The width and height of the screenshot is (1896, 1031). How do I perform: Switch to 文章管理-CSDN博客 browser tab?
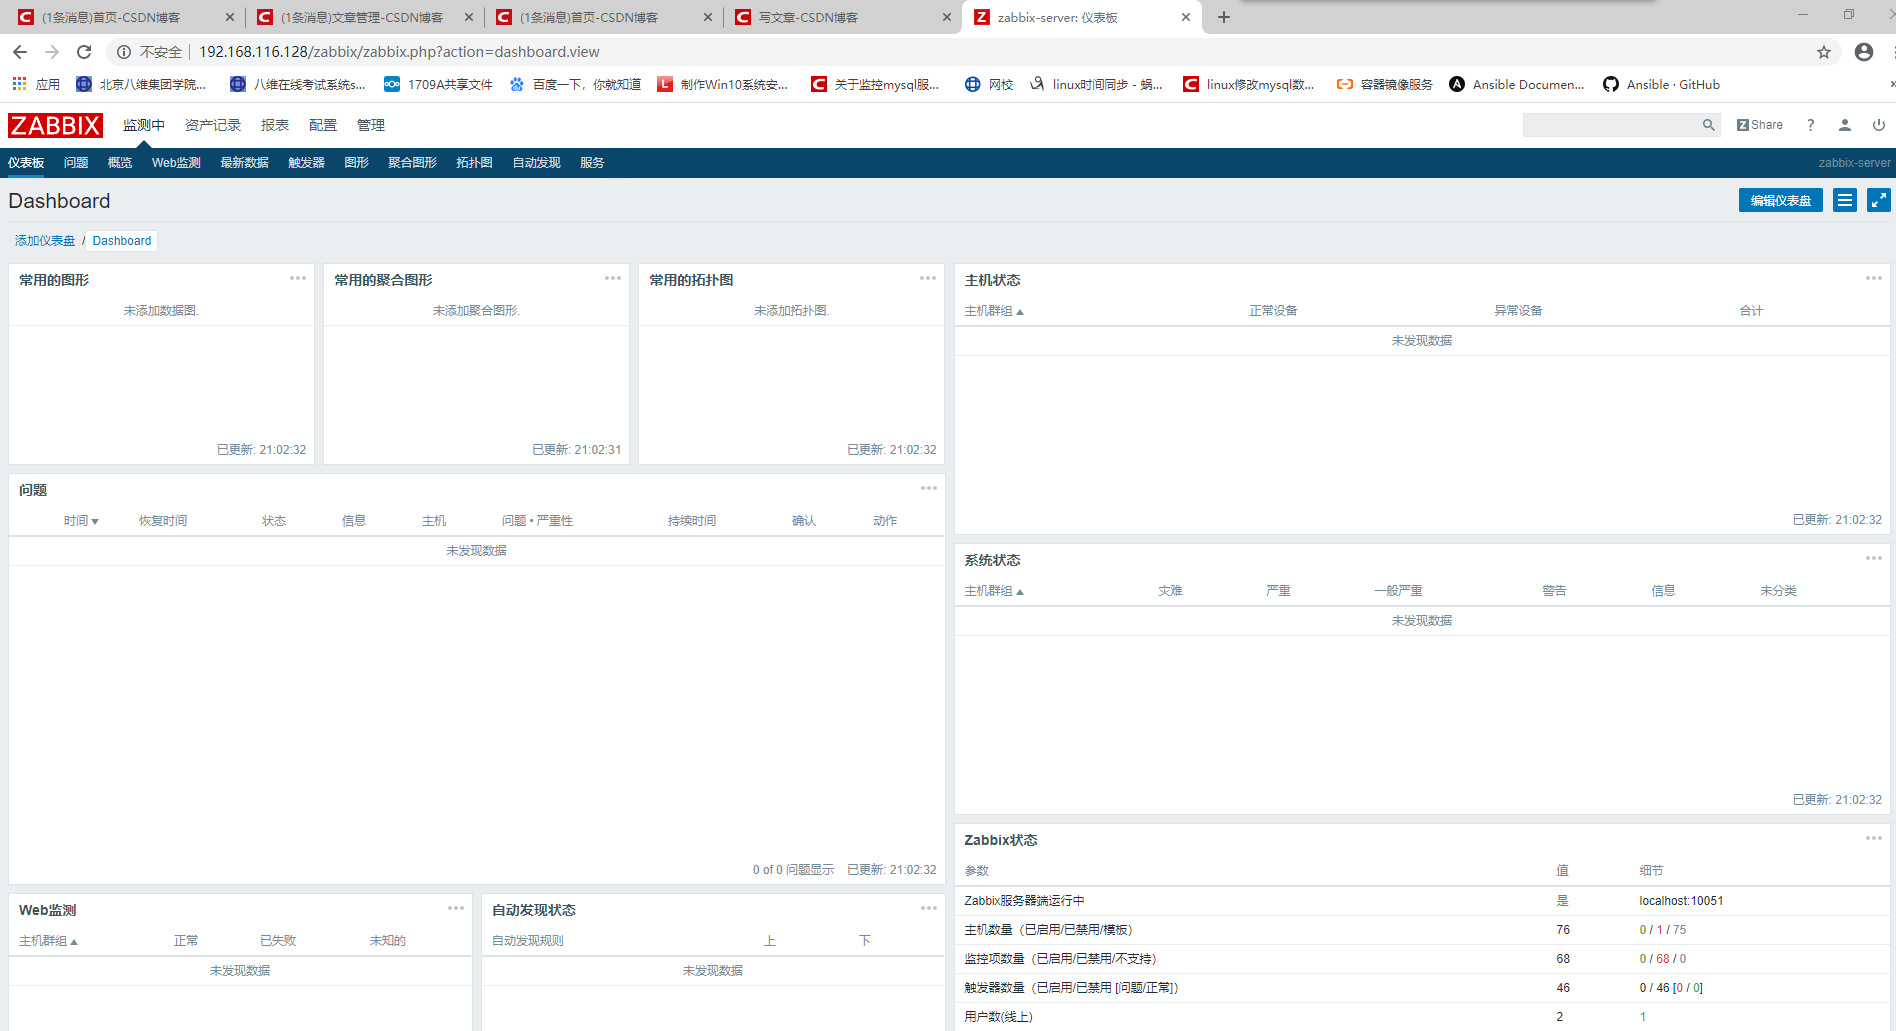coord(364,17)
